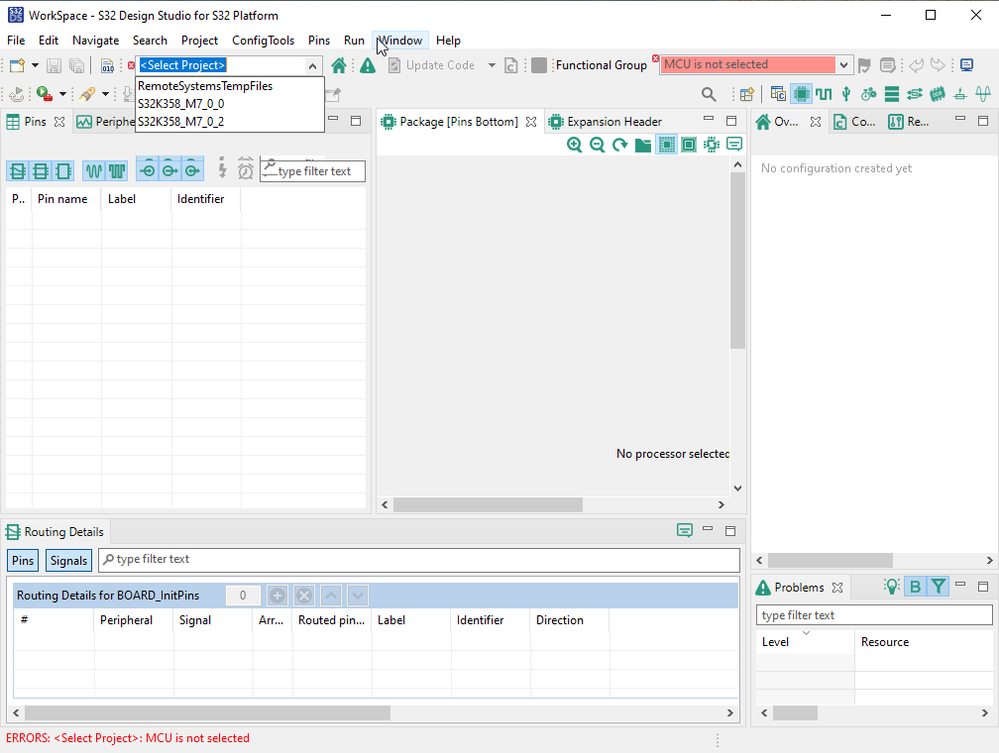Expand the debug run dropdown arrow
This screenshot has height=753, width=999.
(62, 94)
